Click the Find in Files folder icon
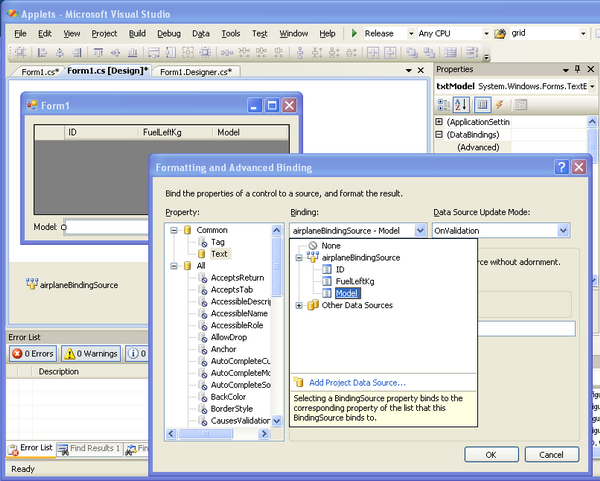 [x=500, y=34]
